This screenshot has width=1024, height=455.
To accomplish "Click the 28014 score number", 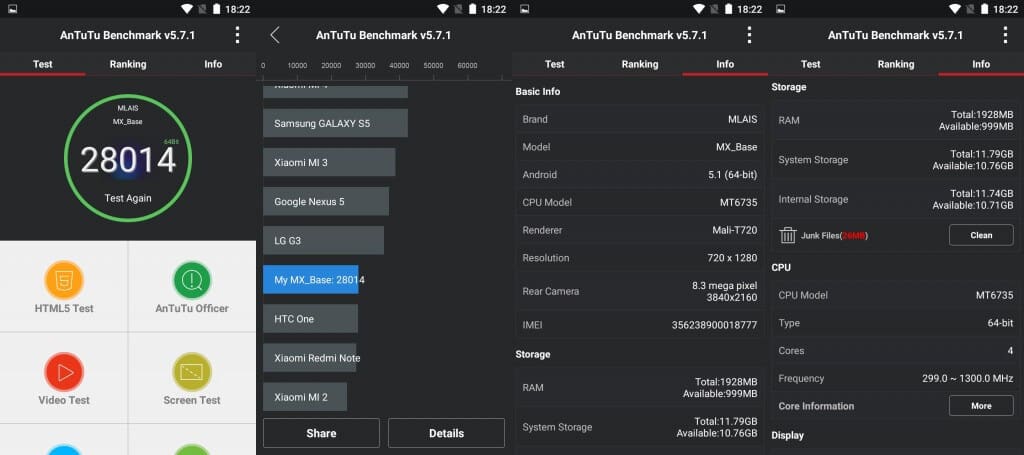I will [x=128, y=160].
